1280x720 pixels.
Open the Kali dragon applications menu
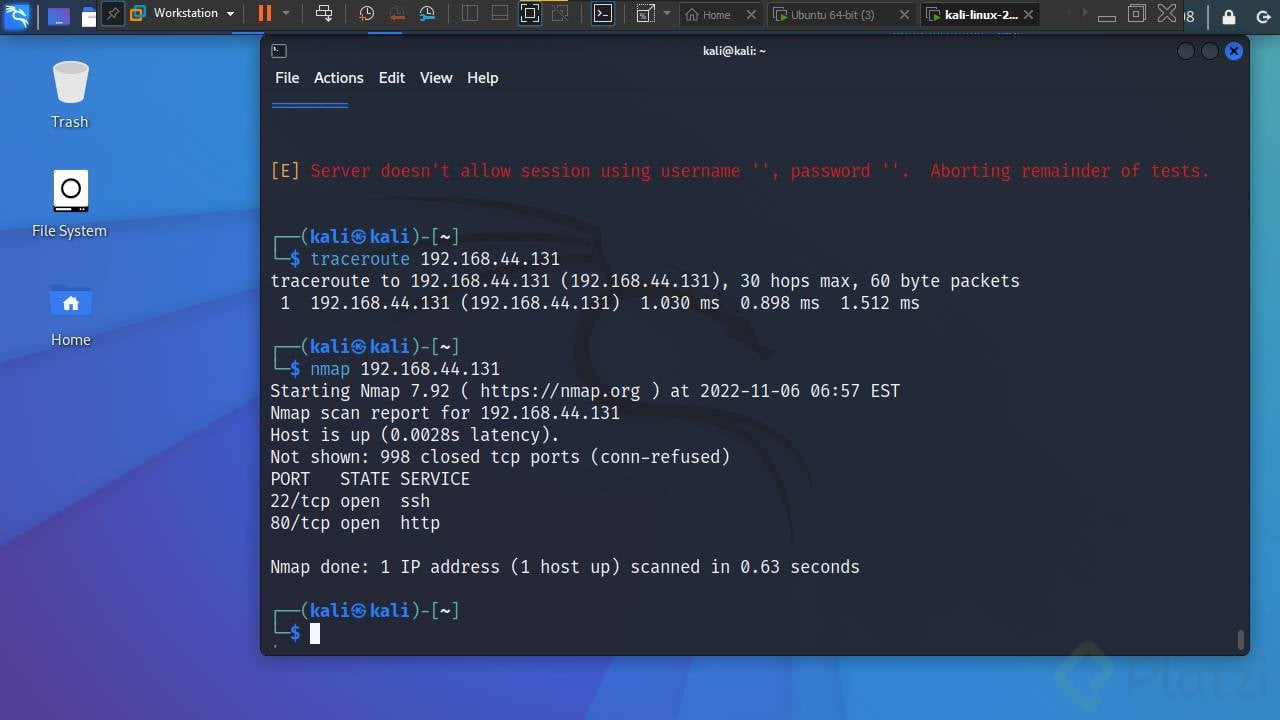16,15
